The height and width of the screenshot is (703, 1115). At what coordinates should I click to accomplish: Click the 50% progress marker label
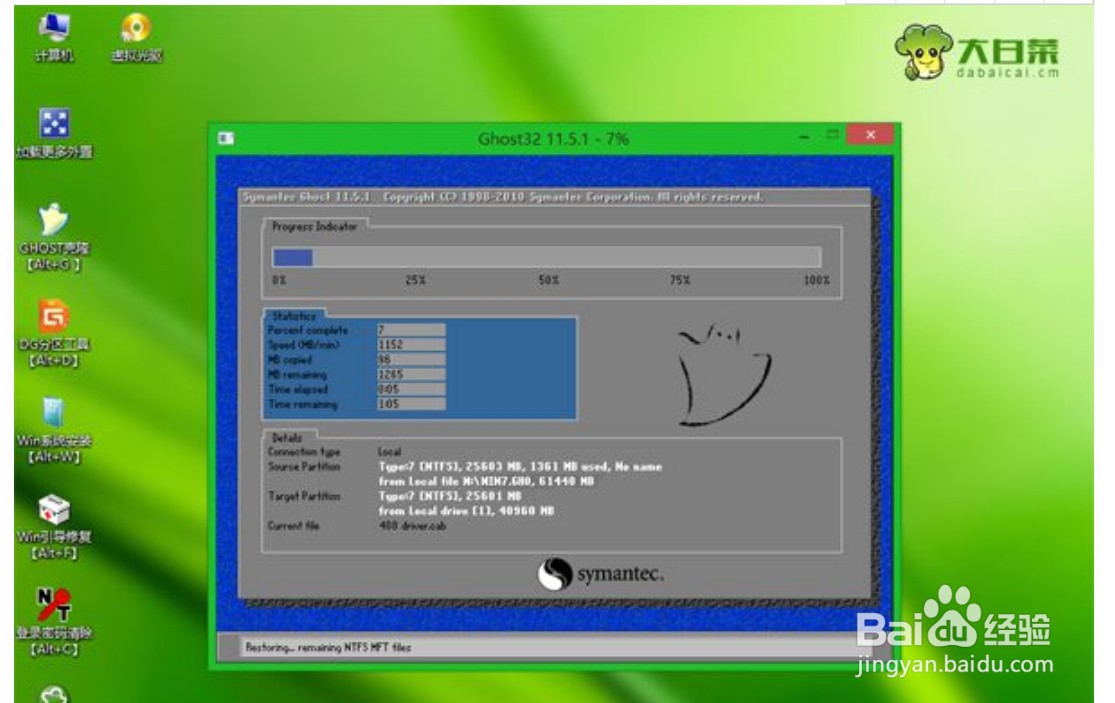(548, 280)
